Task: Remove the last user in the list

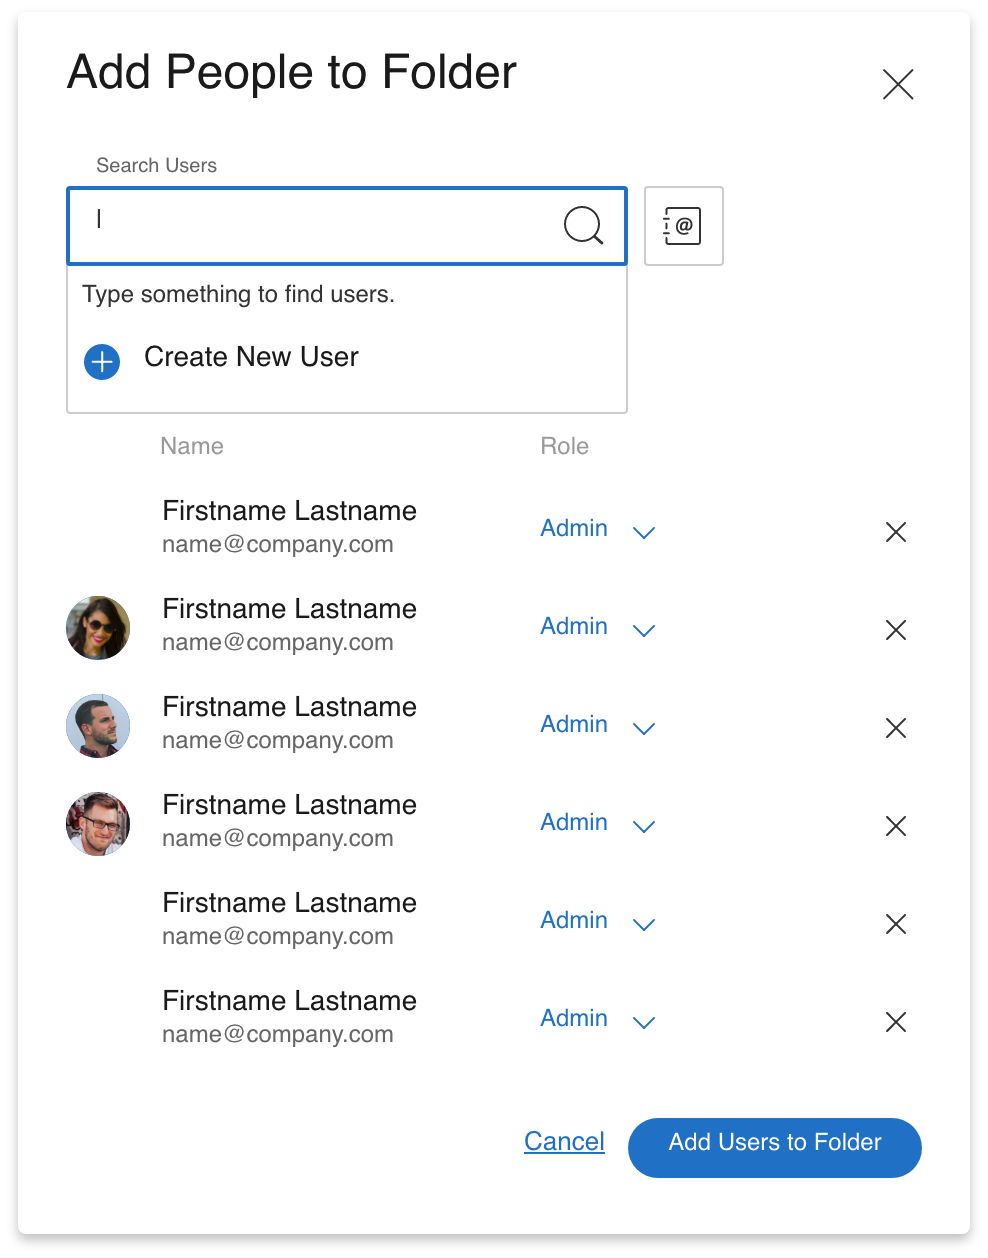Action: point(896,1022)
